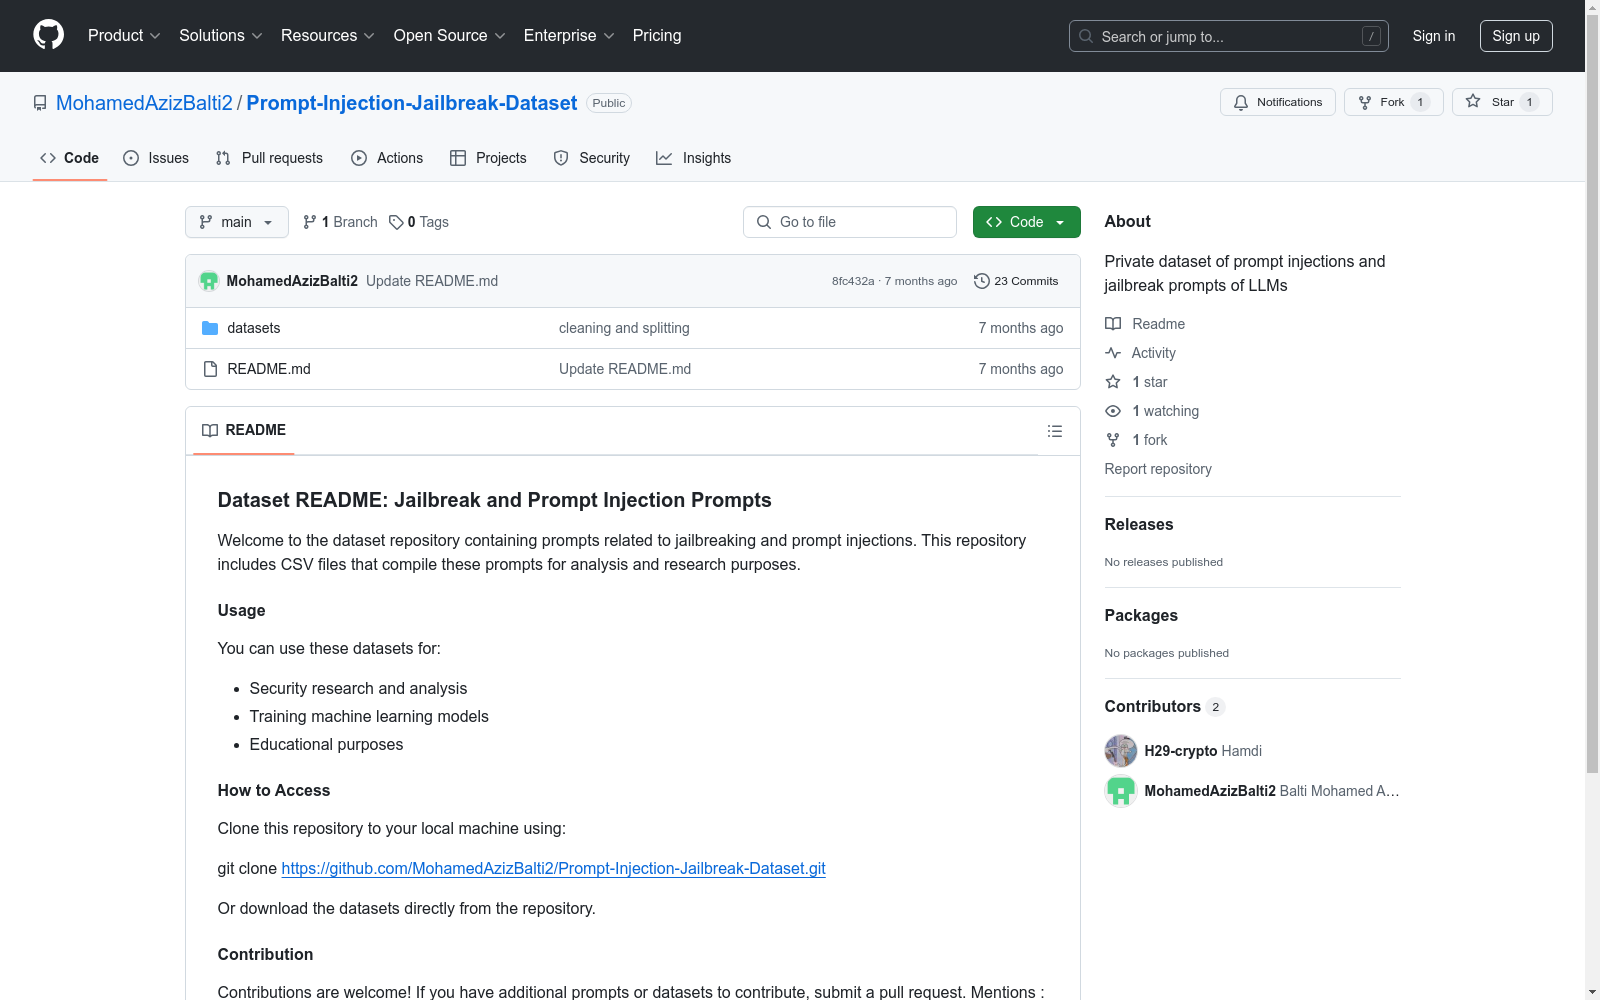Open the Packages section heading
1600x1000 pixels.
(1141, 615)
